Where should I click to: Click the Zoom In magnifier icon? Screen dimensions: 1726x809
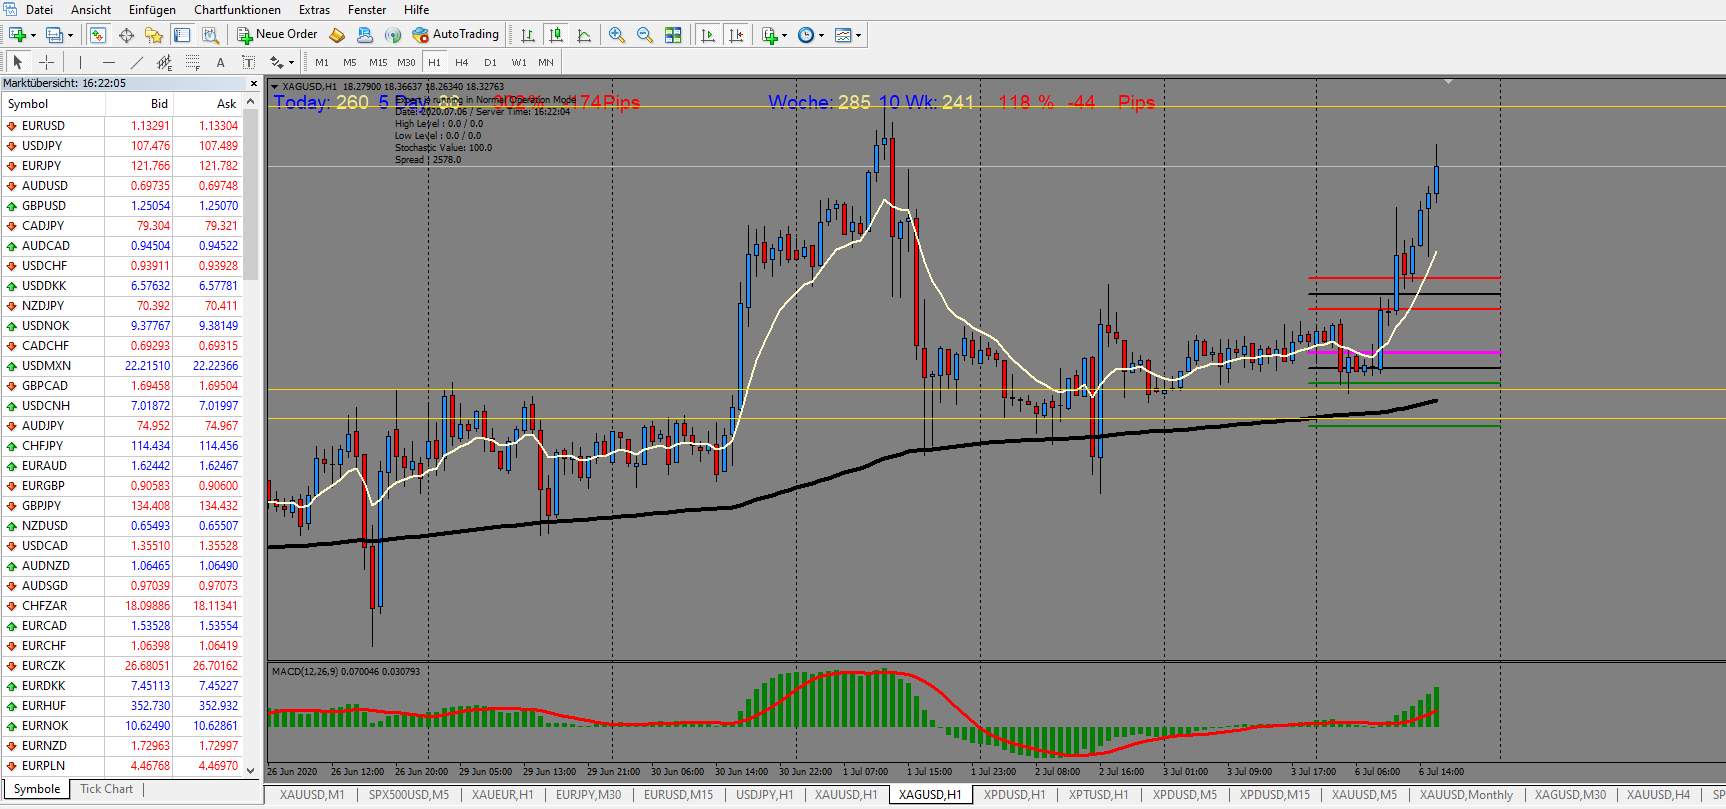(x=617, y=35)
